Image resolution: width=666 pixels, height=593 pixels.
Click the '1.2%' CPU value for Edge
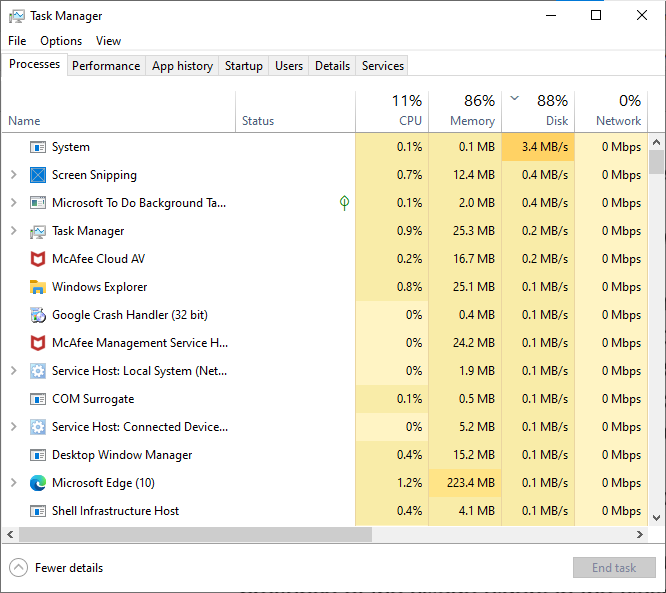click(409, 483)
